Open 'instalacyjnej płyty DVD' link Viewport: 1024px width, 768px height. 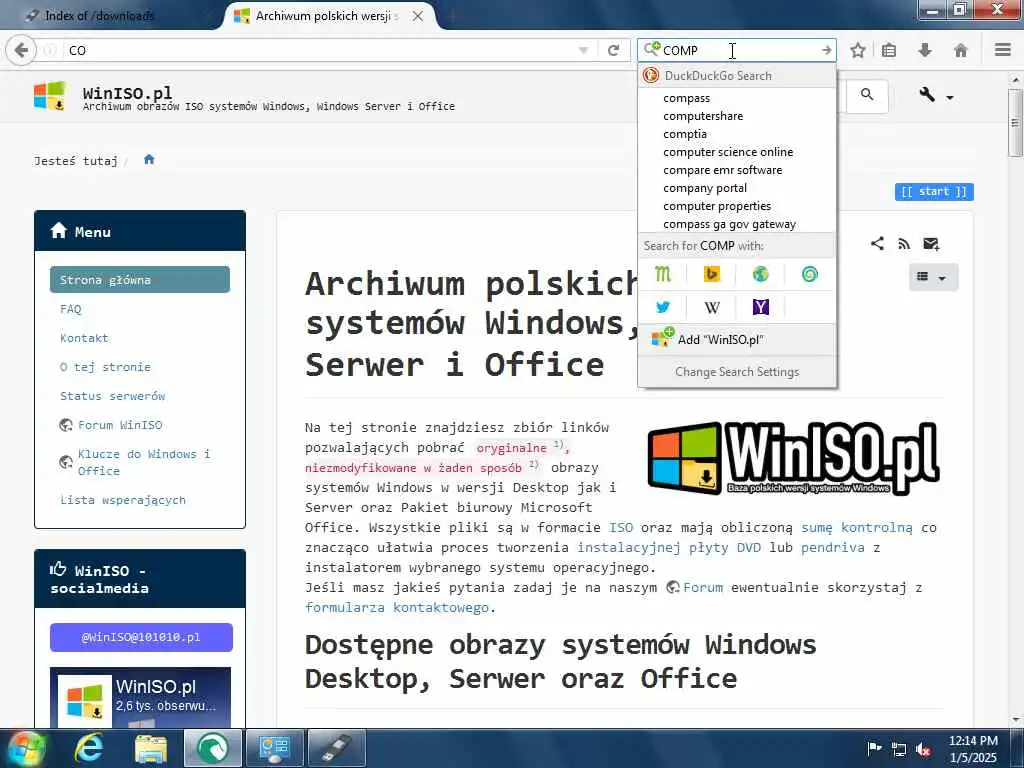pos(669,547)
